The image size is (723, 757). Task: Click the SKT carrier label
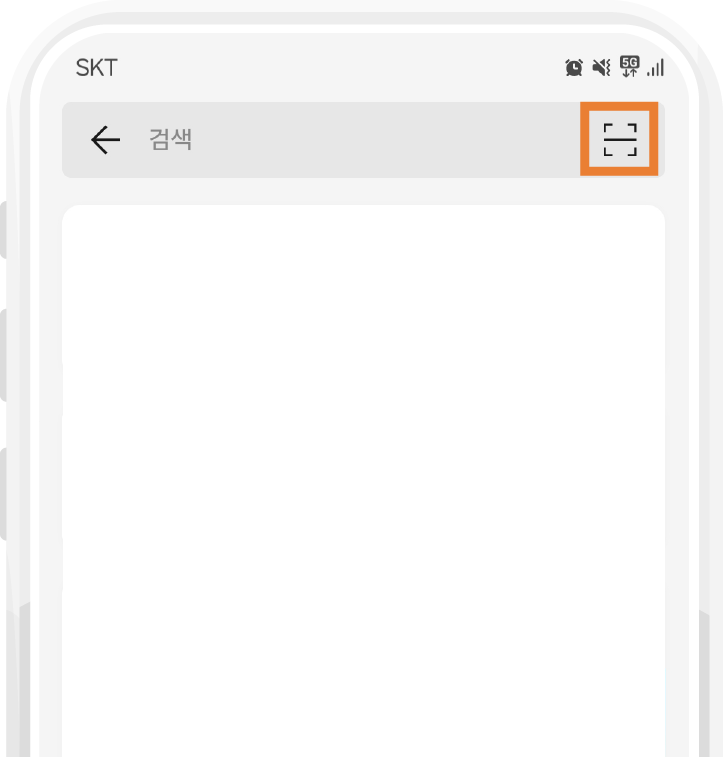[97, 68]
